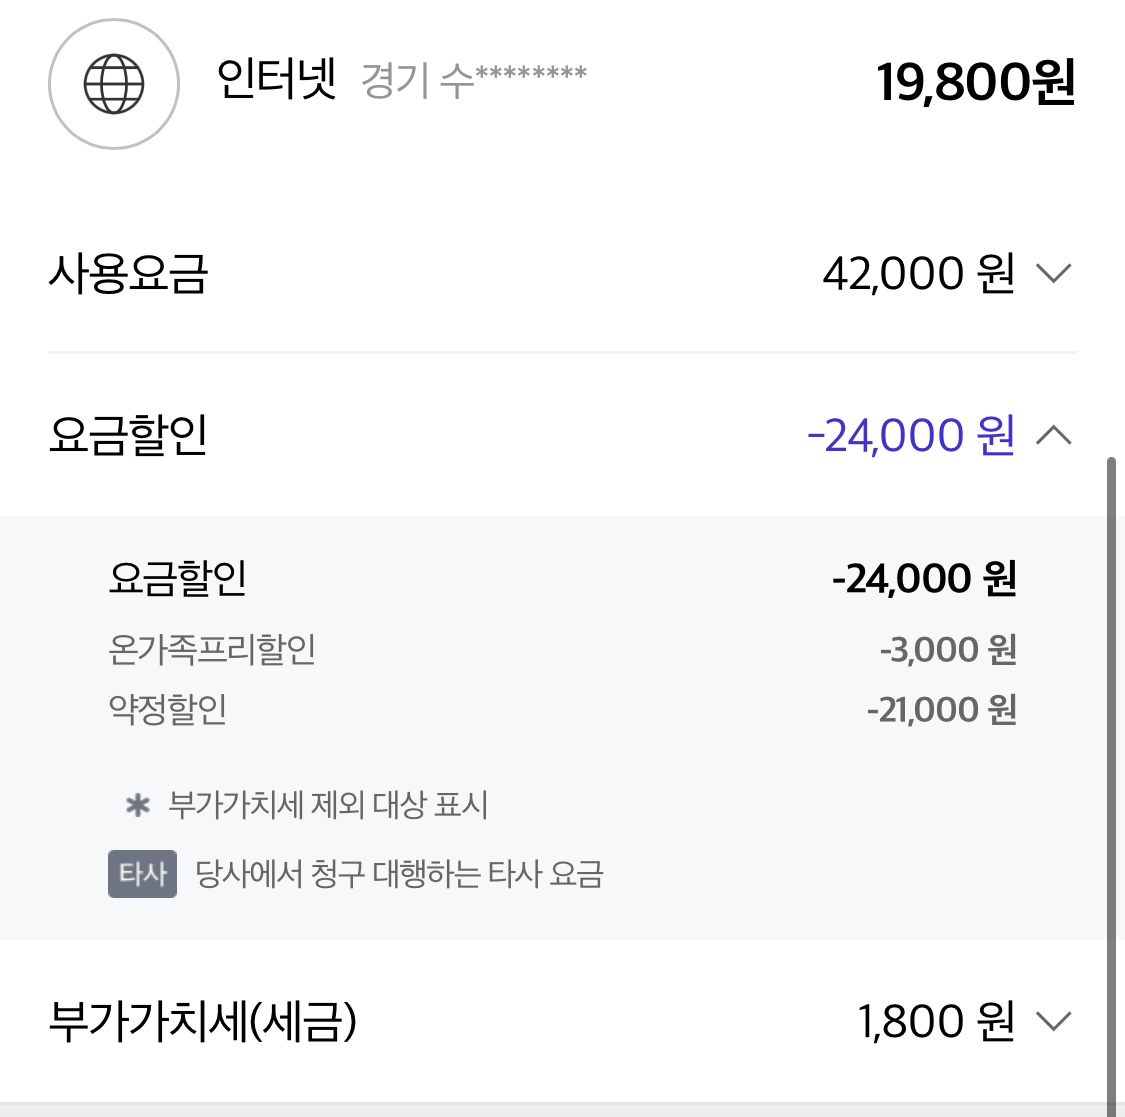Click the -21,000 원 약정할인 amount
The width and height of the screenshot is (1125, 1117).
941,710
